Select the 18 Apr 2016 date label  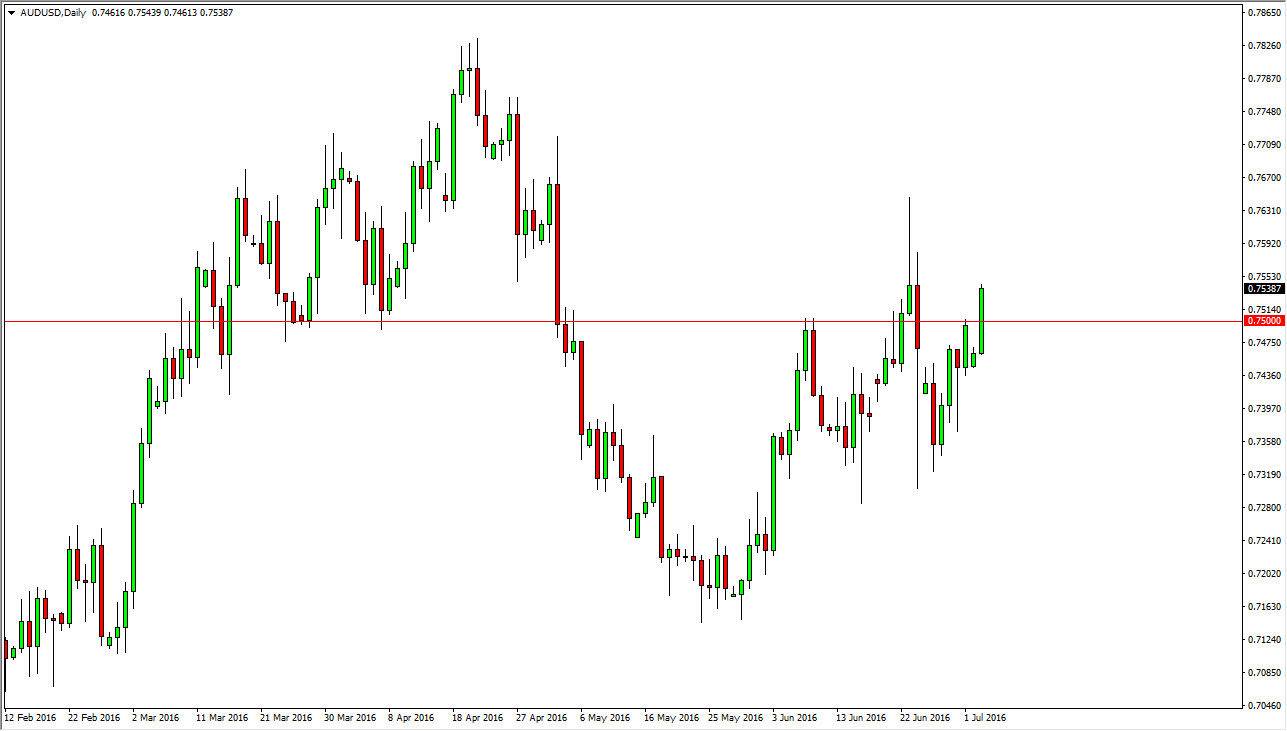pos(480,718)
